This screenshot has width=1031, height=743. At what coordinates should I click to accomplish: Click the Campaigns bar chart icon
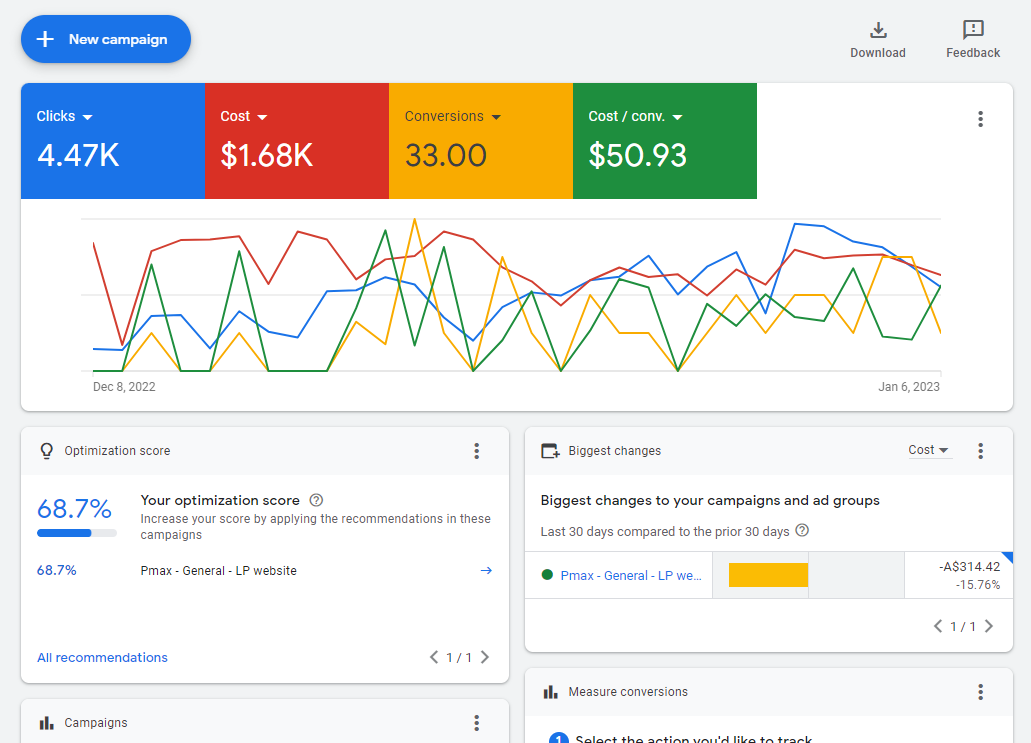(47, 723)
